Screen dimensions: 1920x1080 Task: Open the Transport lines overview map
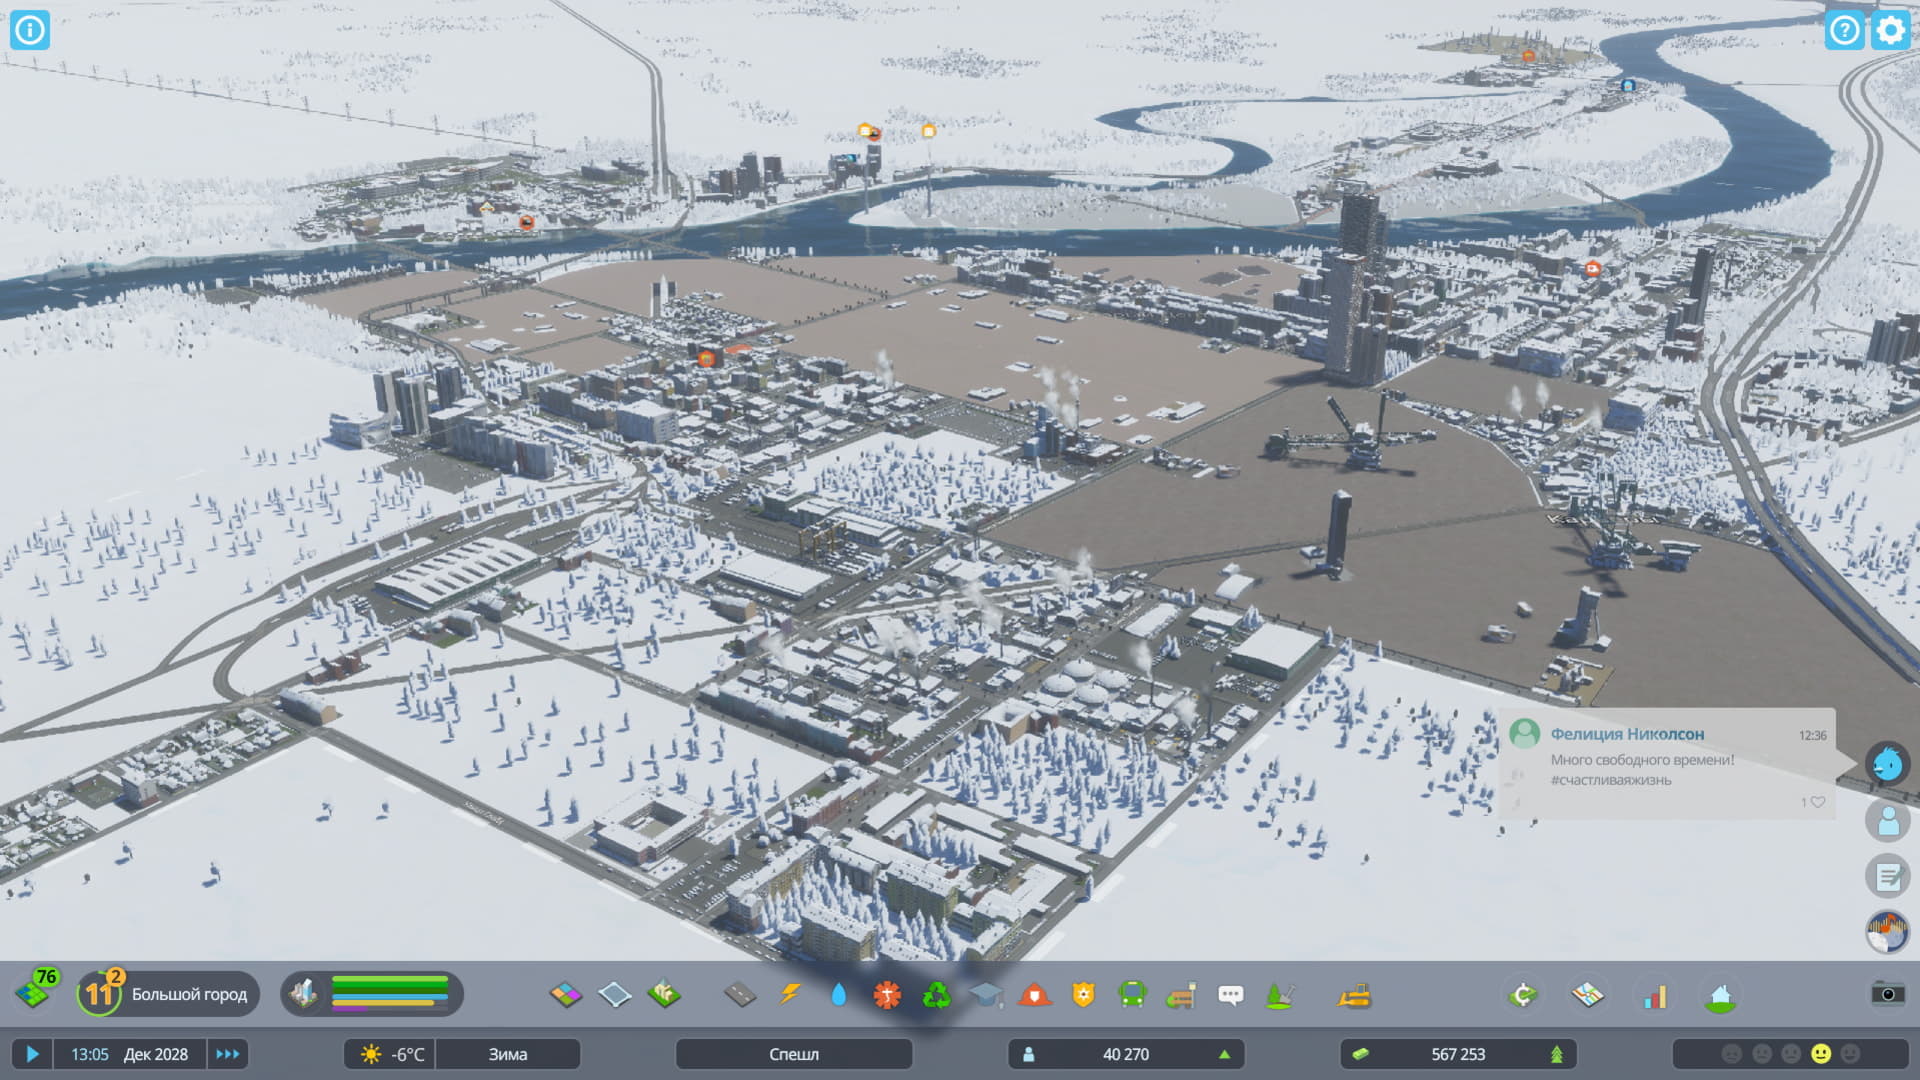coord(1588,994)
